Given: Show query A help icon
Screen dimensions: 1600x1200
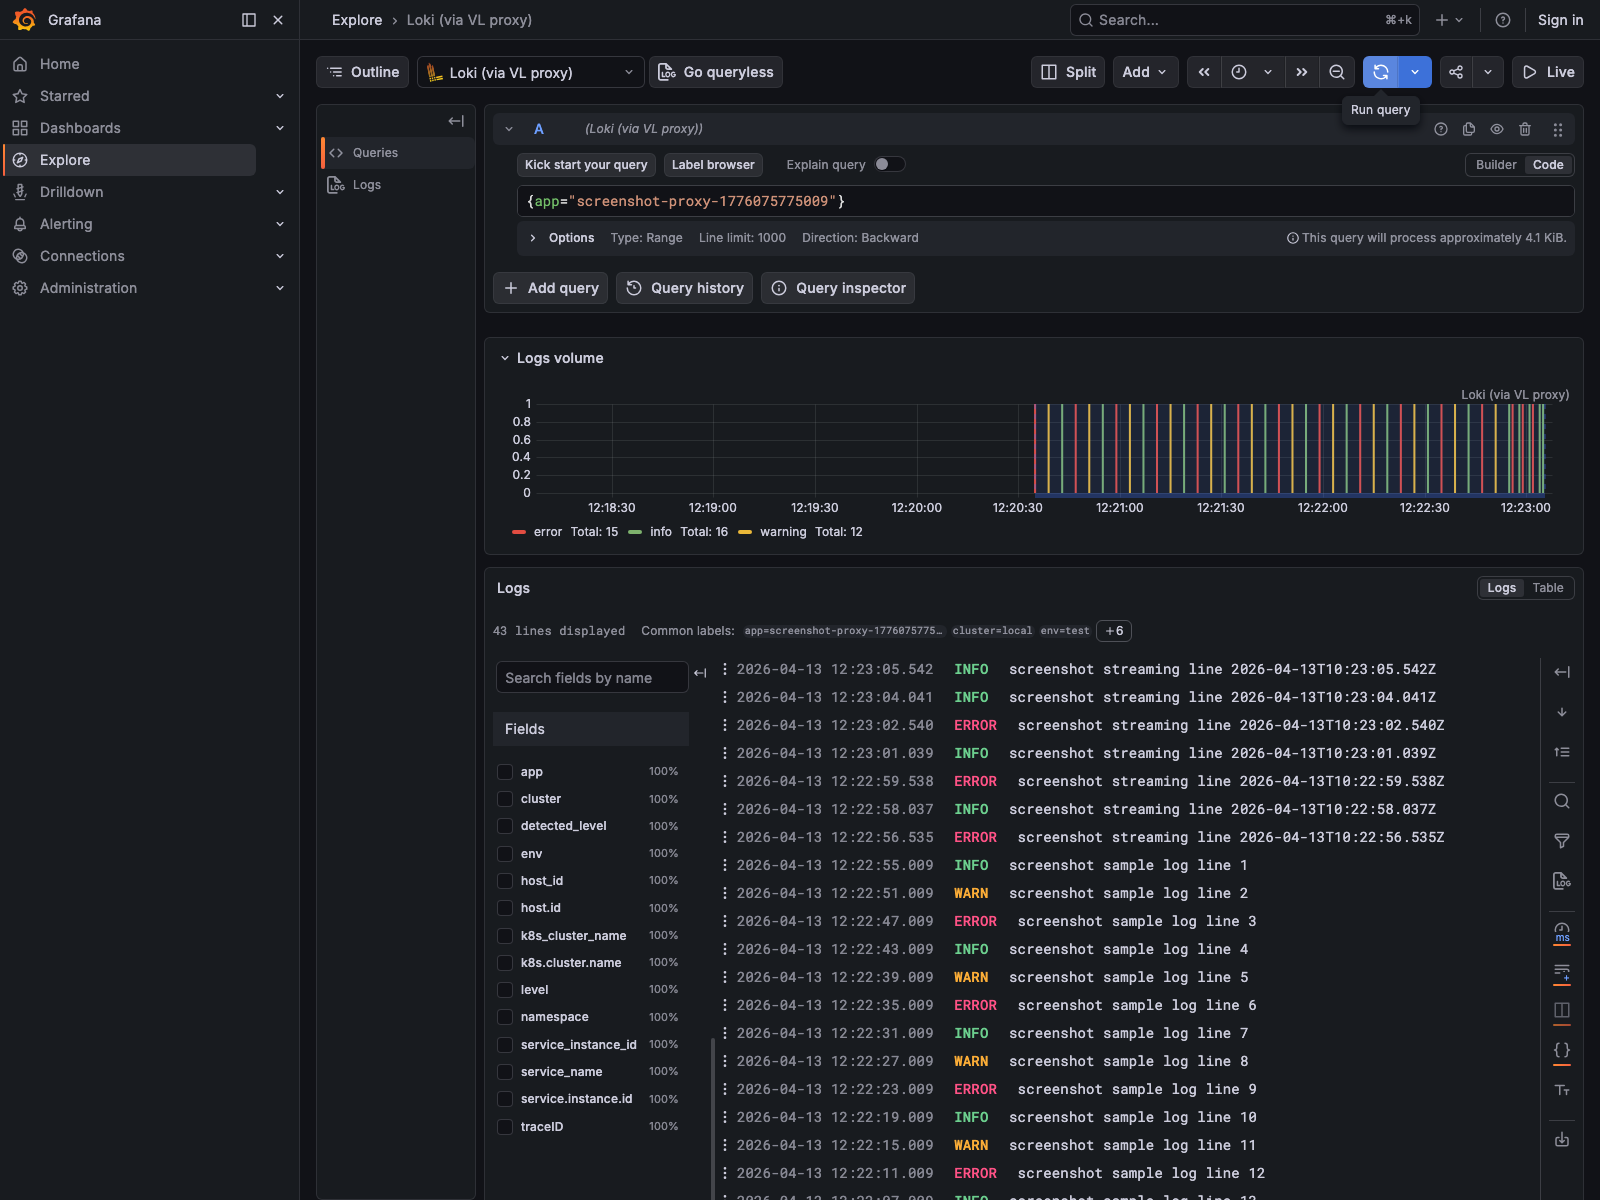Looking at the screenshot, I should tap(1441, 129).
